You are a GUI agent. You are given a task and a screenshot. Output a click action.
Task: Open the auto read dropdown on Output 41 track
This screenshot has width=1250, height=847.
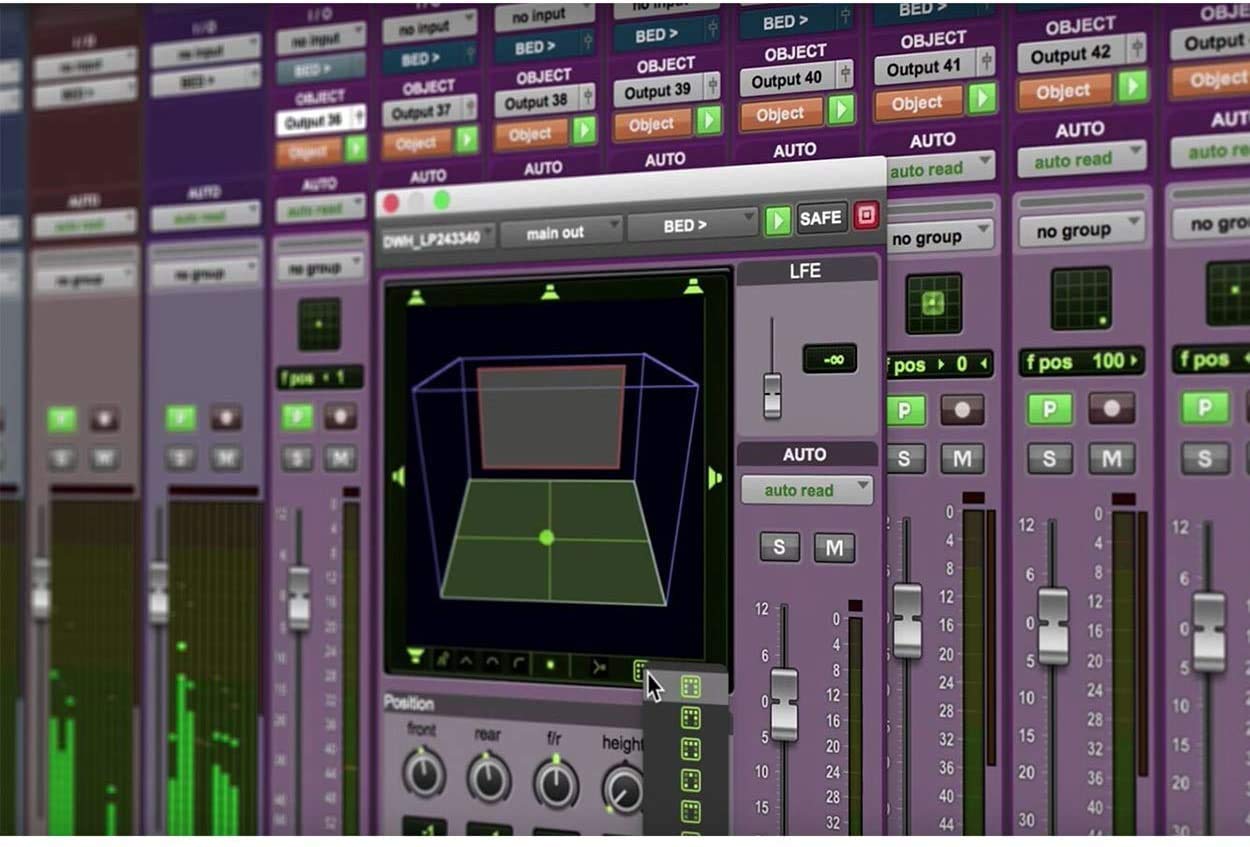[940, 168]
